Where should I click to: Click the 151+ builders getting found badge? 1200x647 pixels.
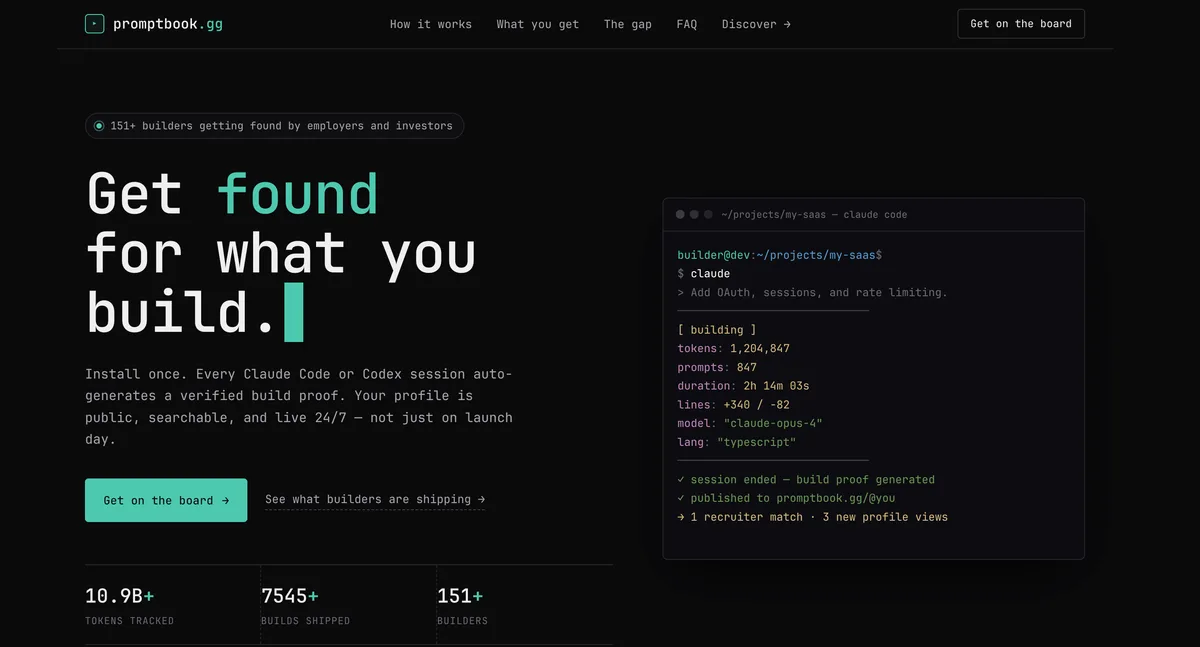(274, 126)
